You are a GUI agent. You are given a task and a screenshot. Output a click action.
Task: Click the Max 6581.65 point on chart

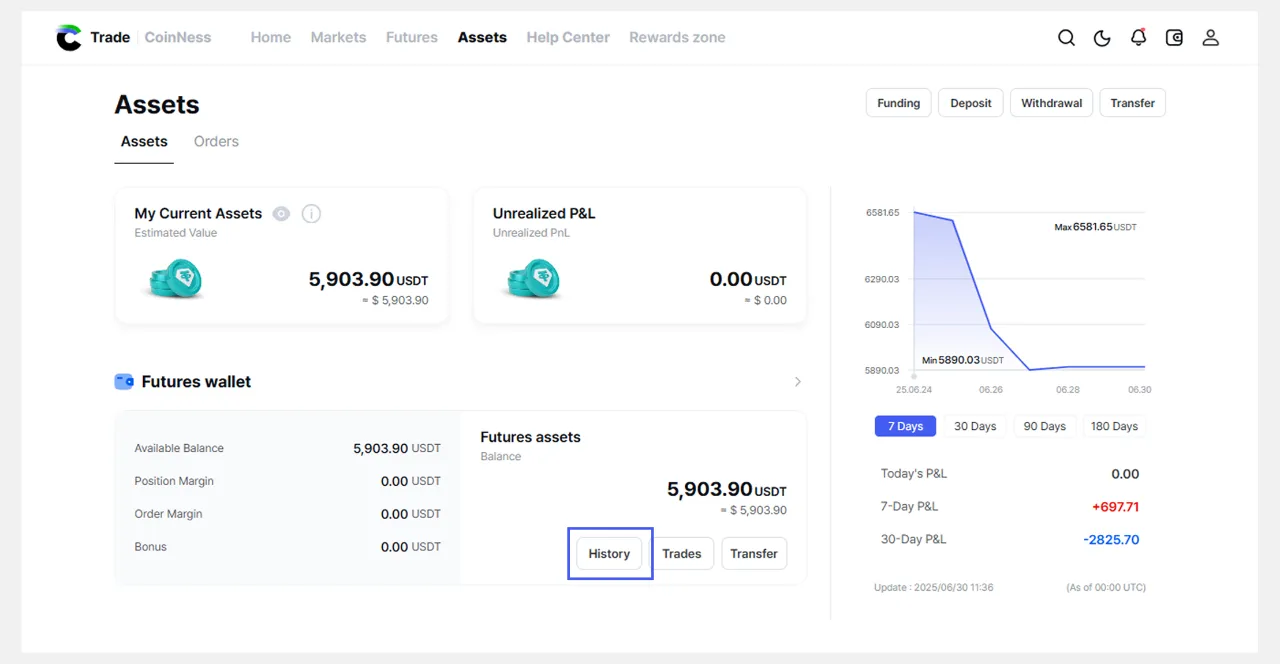914,212
